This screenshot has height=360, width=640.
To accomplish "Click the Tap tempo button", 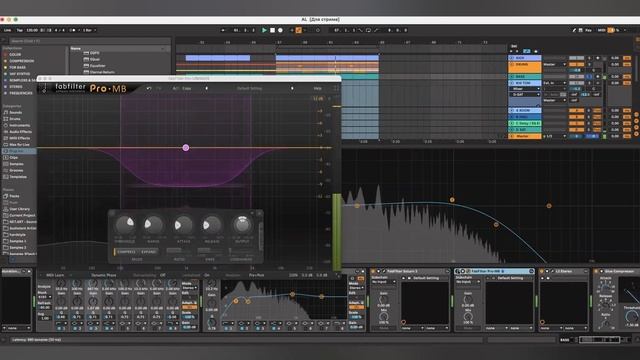I will tap(20, 30).
